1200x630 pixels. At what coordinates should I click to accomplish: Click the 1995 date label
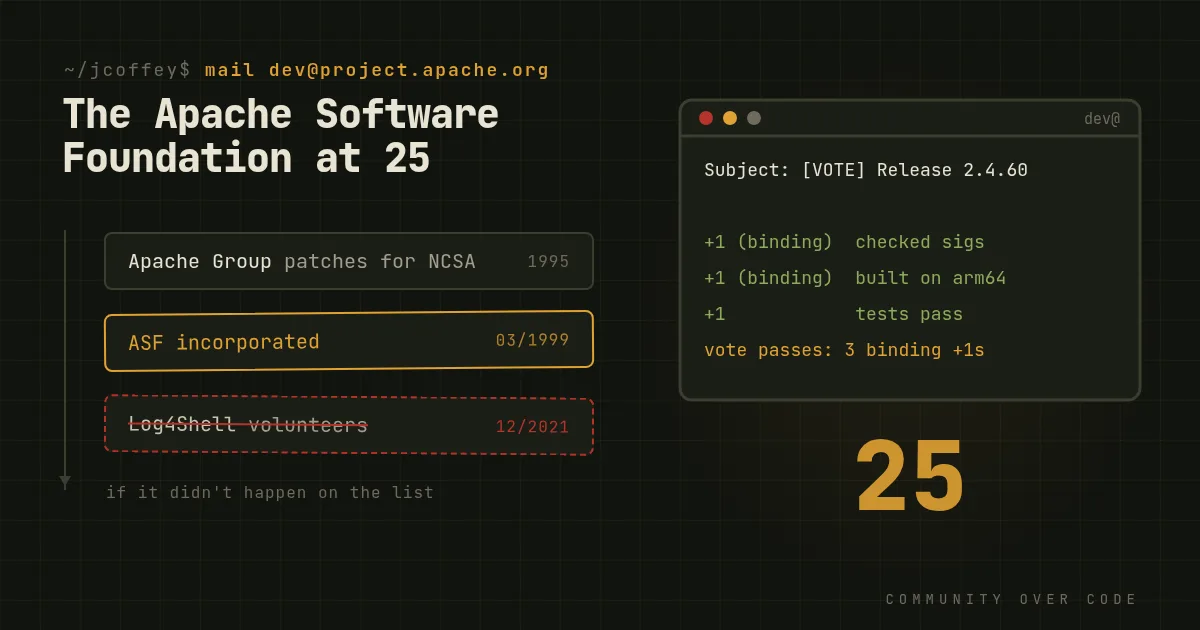coord(548,262)
